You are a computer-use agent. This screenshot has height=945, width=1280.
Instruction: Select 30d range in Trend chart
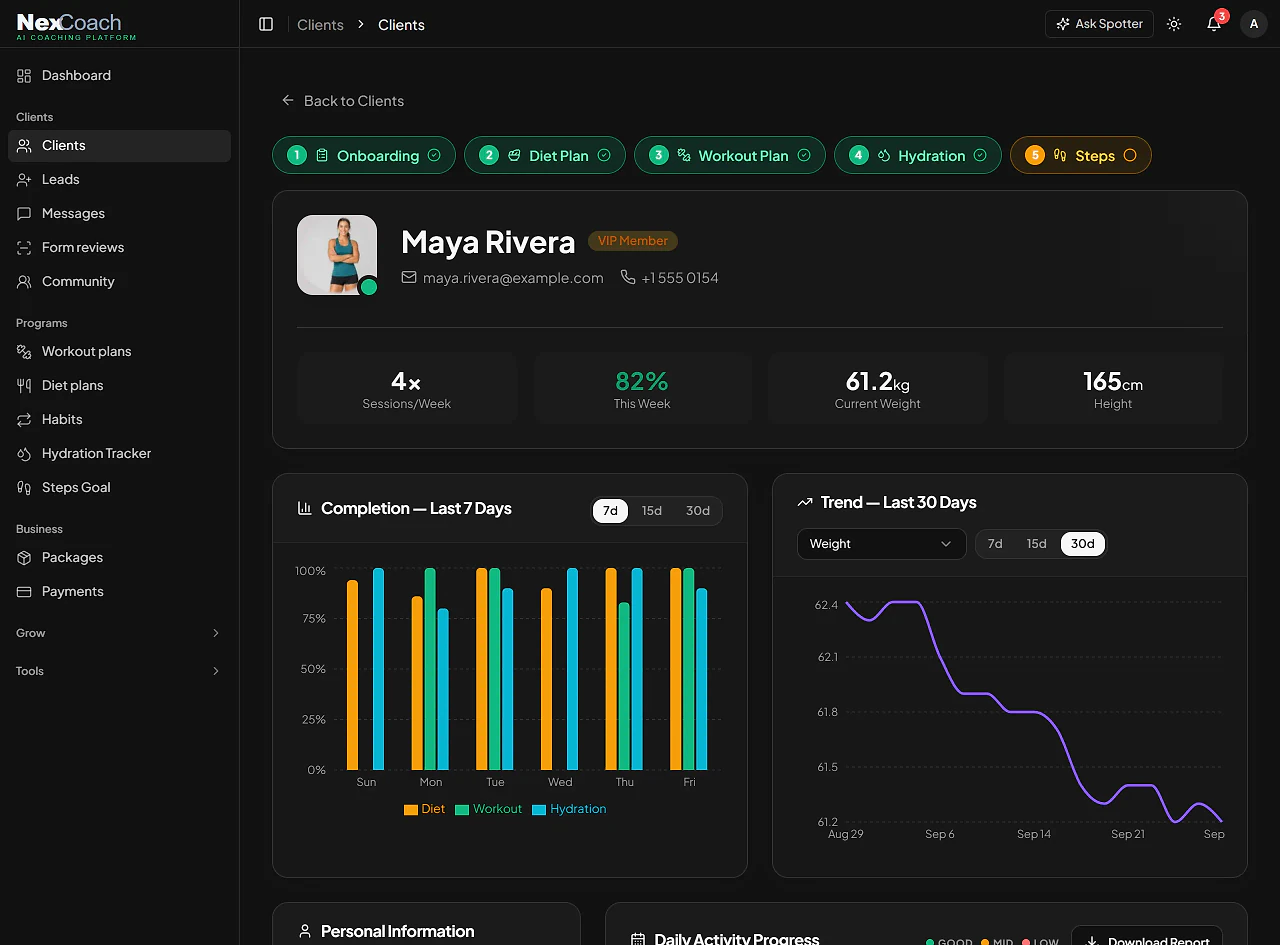coord(1083,544)
